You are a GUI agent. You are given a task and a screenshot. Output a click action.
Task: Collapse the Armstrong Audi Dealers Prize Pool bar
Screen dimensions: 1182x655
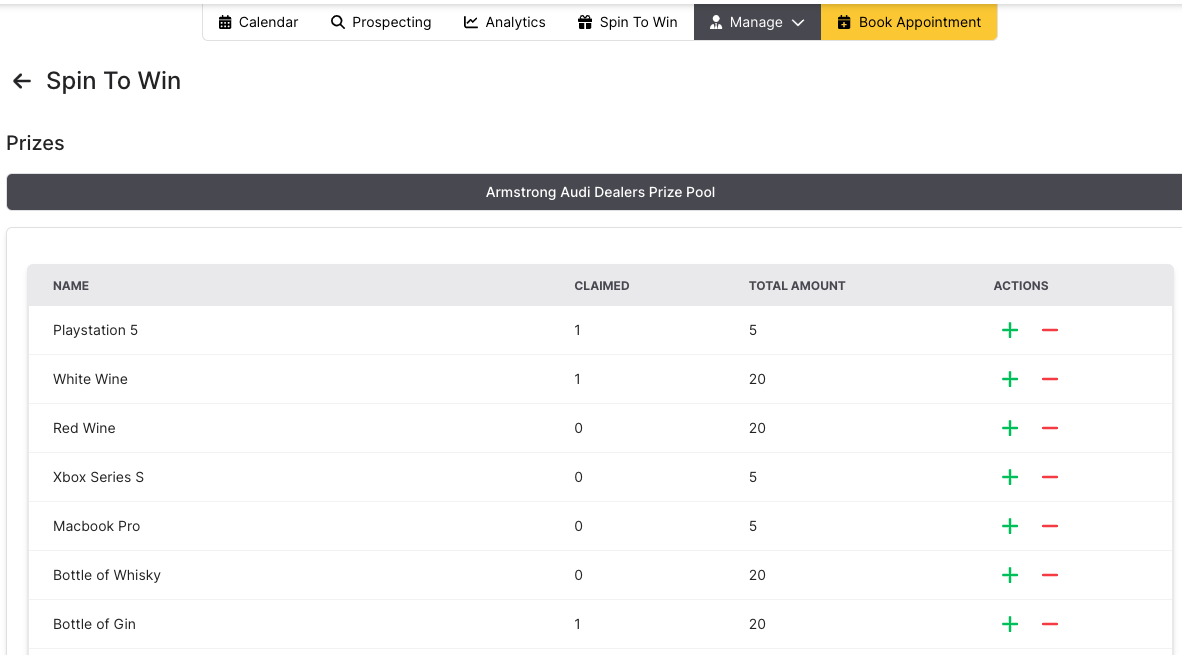(x=600, y=192)
